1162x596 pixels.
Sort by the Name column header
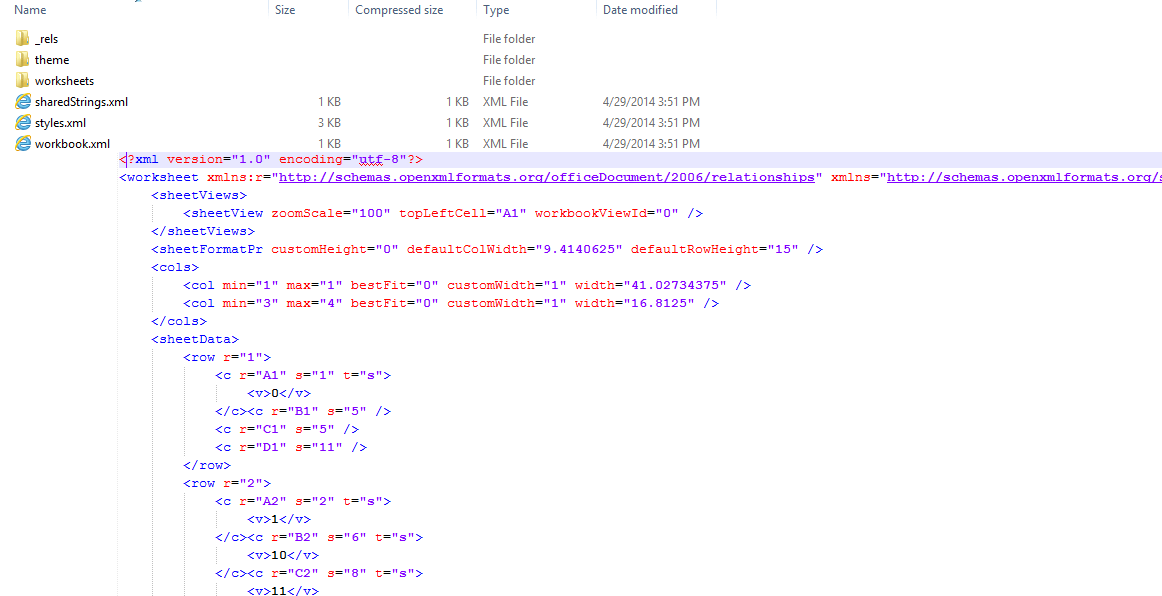30,10
